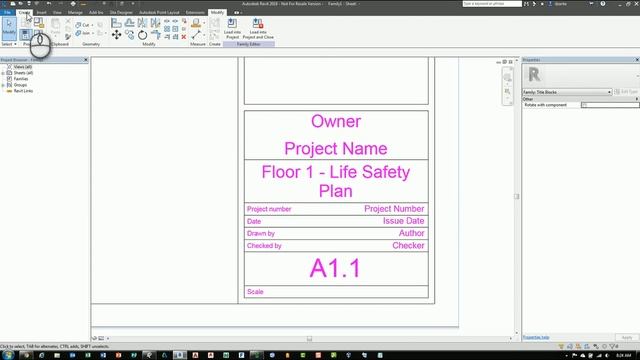Click the Rotate tool icon
Viewport: 640px width, 360px height.
[x=142, y=35]
